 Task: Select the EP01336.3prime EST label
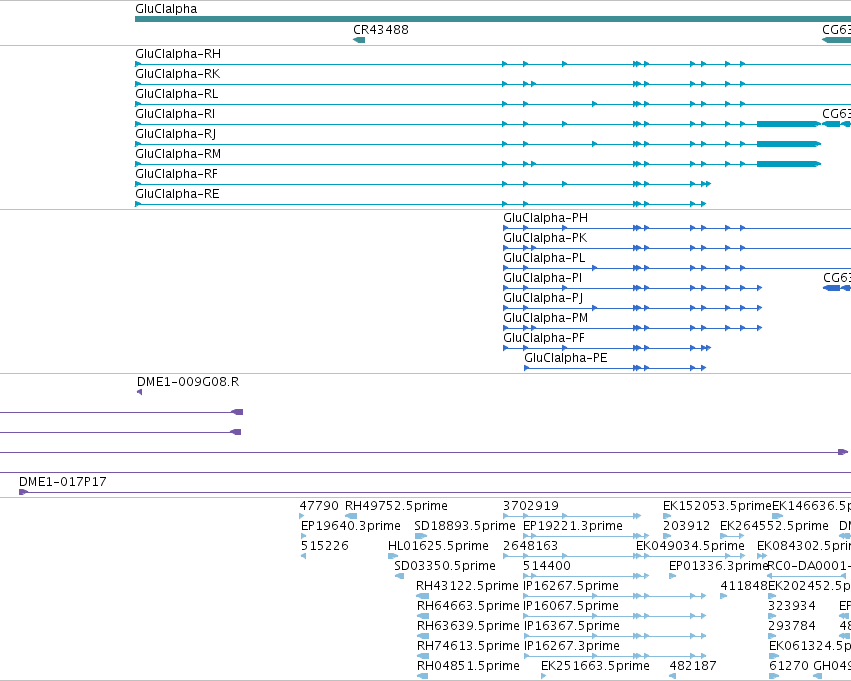[719, 567]
